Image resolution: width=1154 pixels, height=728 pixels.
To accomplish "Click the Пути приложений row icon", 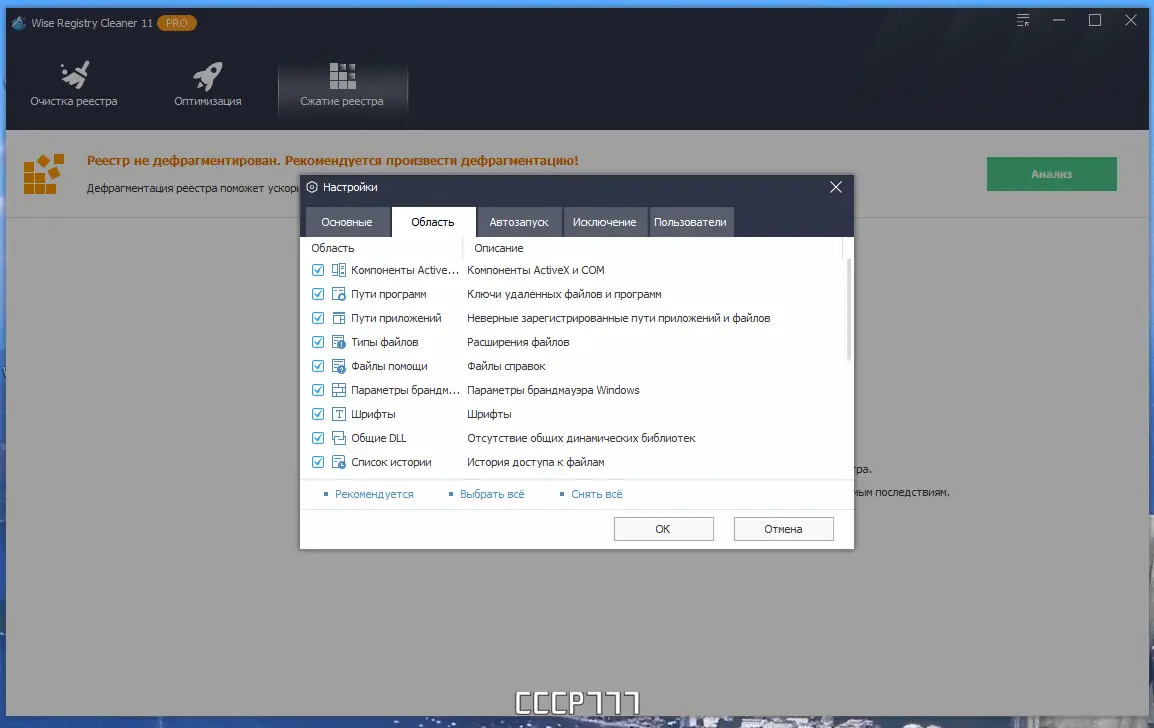I will (x=339, y=318).
